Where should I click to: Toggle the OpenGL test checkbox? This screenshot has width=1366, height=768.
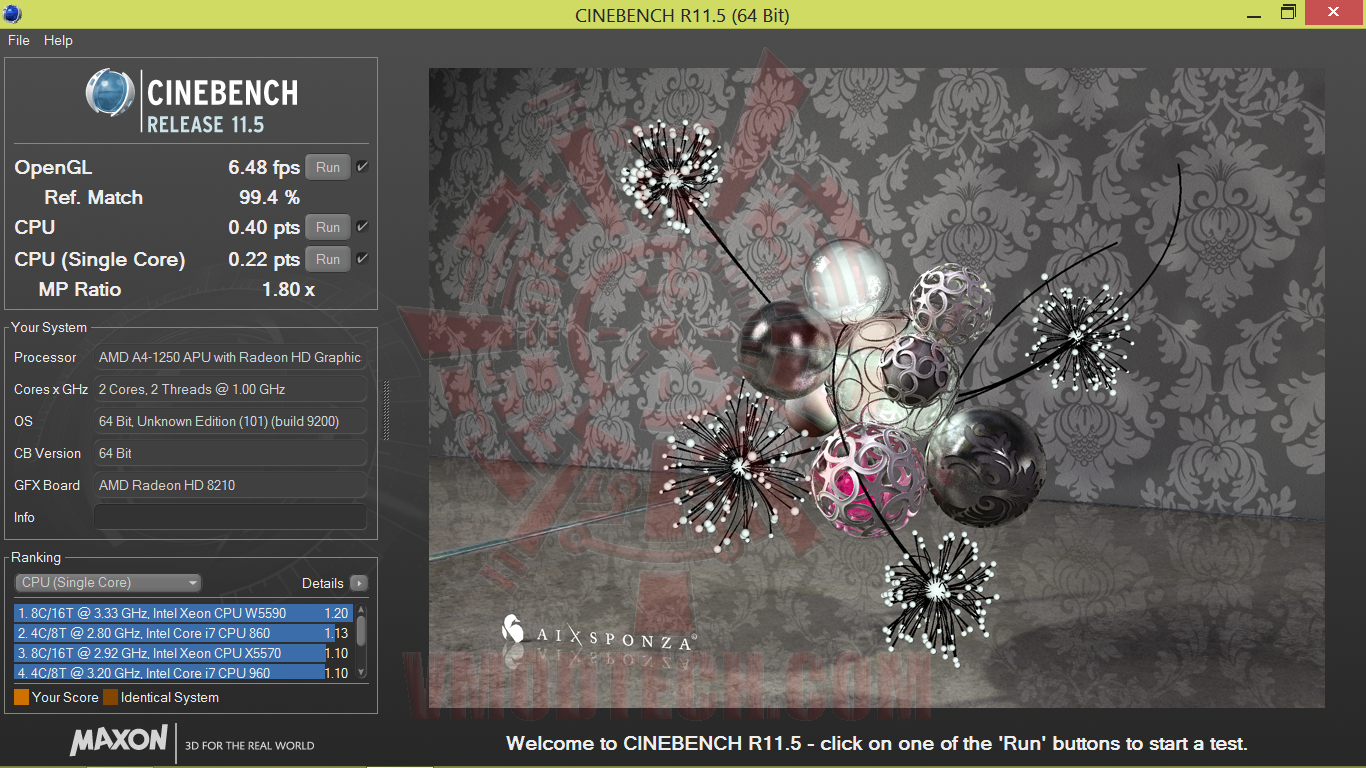point(362,167)
